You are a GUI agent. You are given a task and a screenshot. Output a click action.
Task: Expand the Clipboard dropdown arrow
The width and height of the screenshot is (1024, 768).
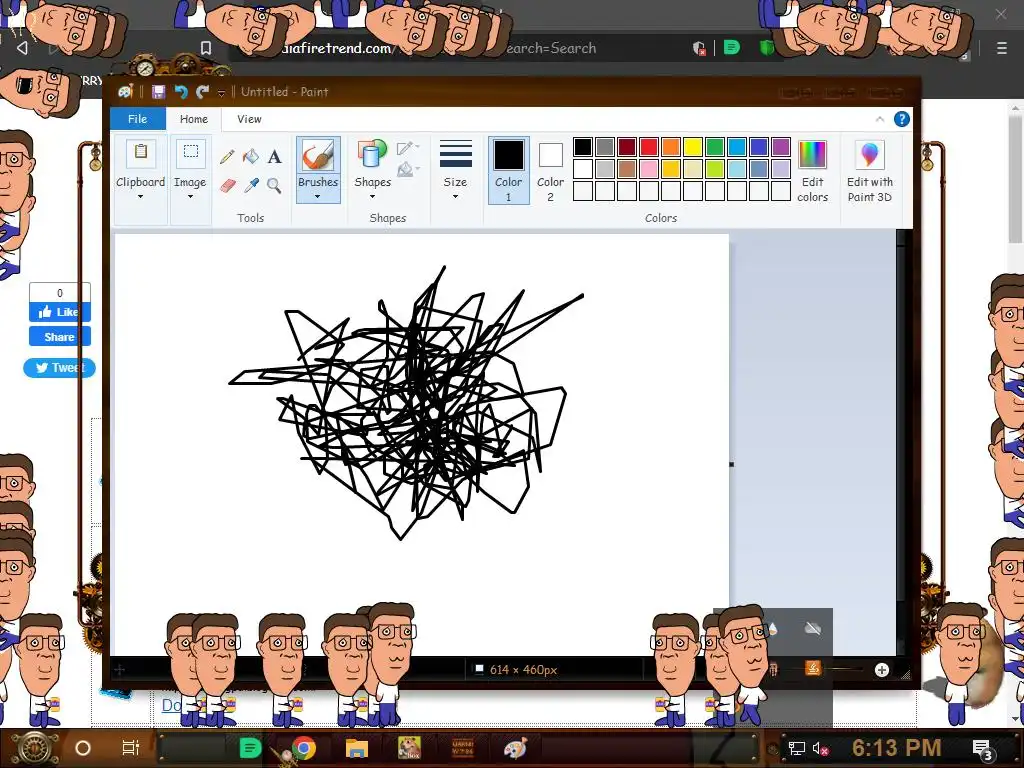(140, 197)
